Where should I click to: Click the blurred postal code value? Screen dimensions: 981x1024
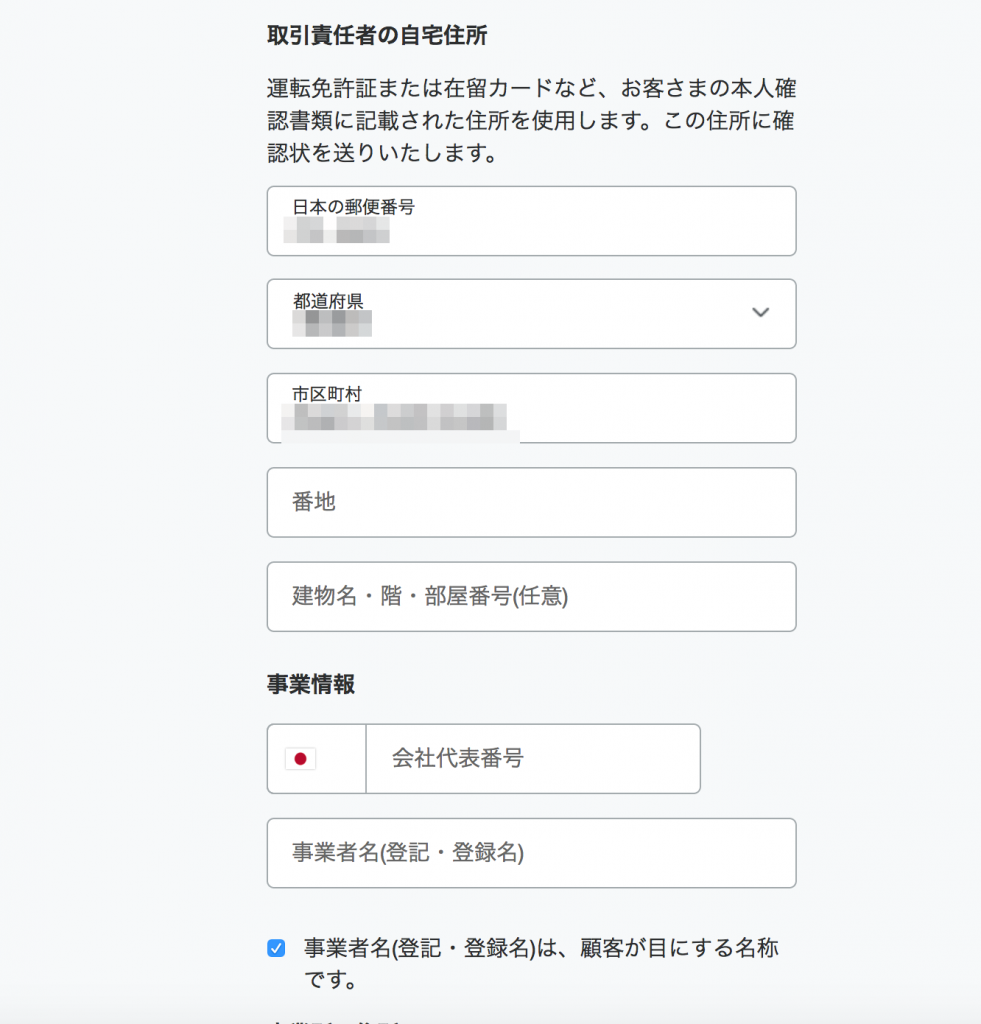[336, 232]
